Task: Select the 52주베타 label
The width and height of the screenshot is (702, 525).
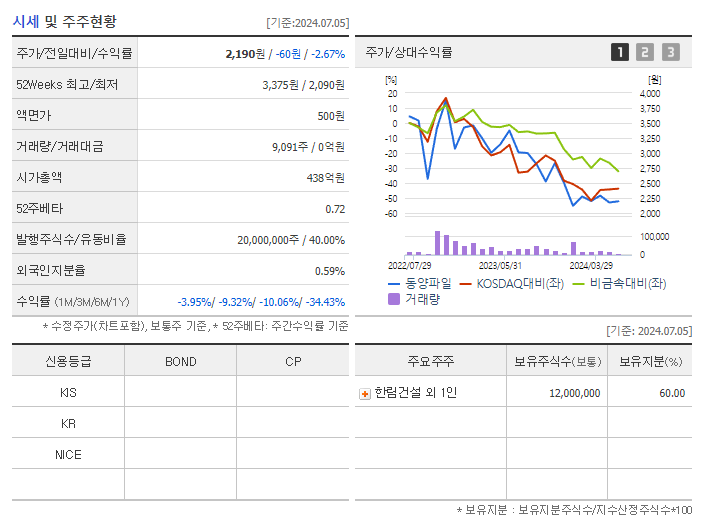Action: coord(39,209)
